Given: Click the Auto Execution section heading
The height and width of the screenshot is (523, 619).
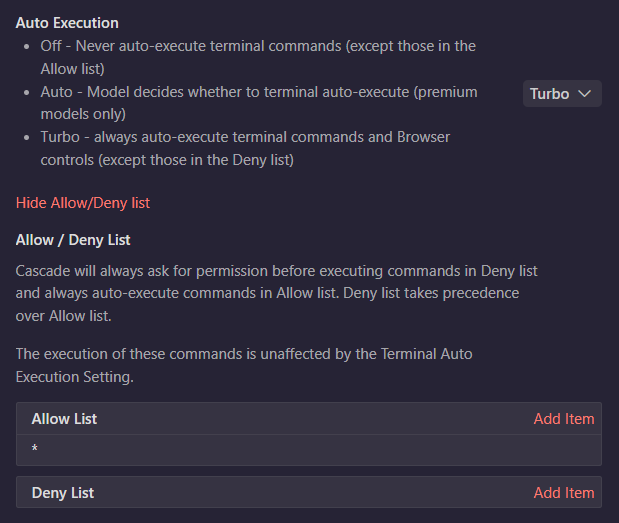Looking at the screenshot, I should pyautogui.click(x=67, y=23).
